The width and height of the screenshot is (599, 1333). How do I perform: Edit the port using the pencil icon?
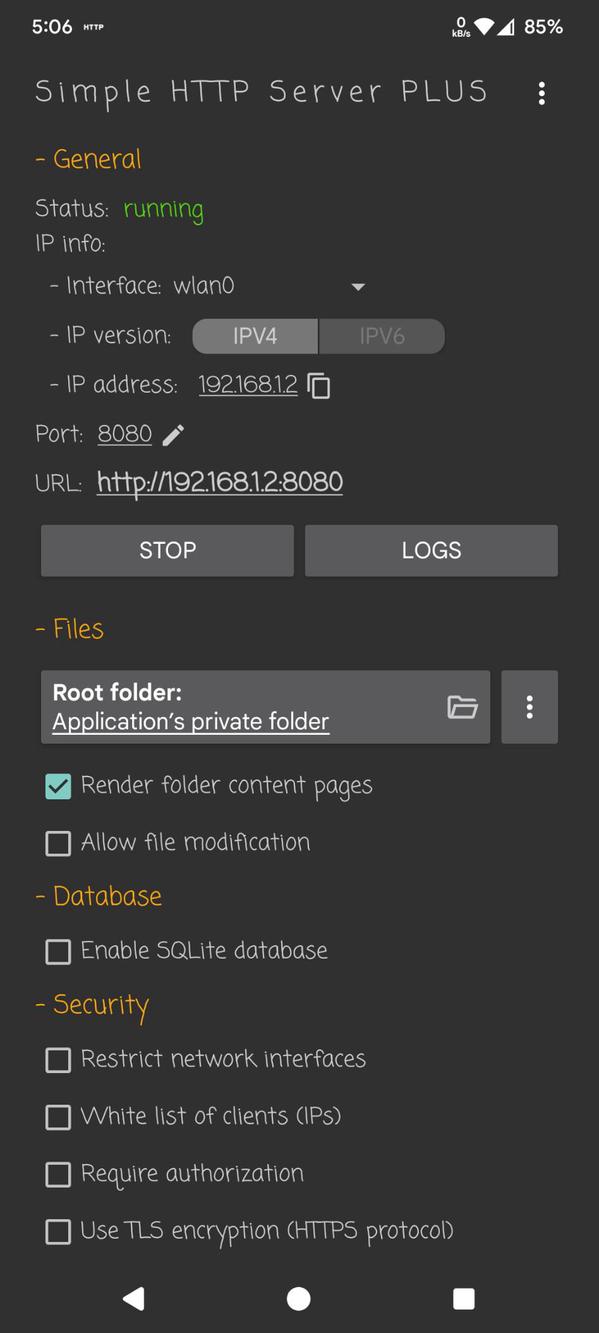coord(172,434)
